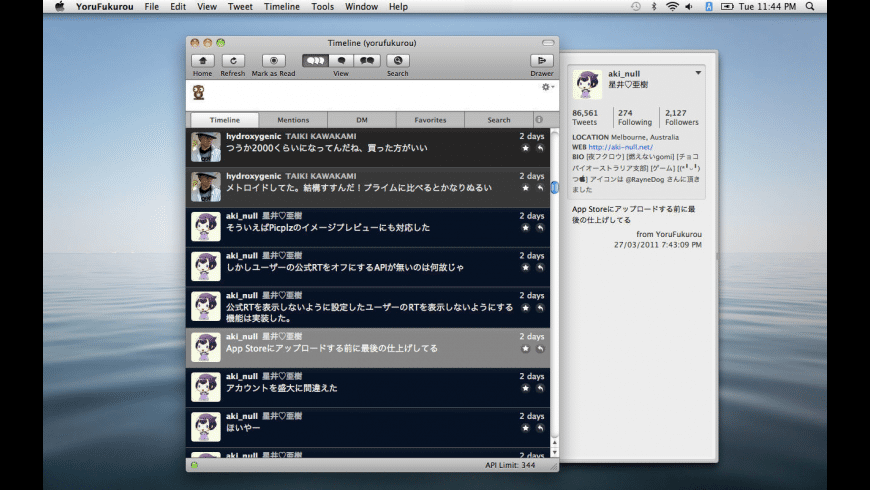Mark all tweets as read
The width and height of the screenshot is (870, 490).
[274, 60]
